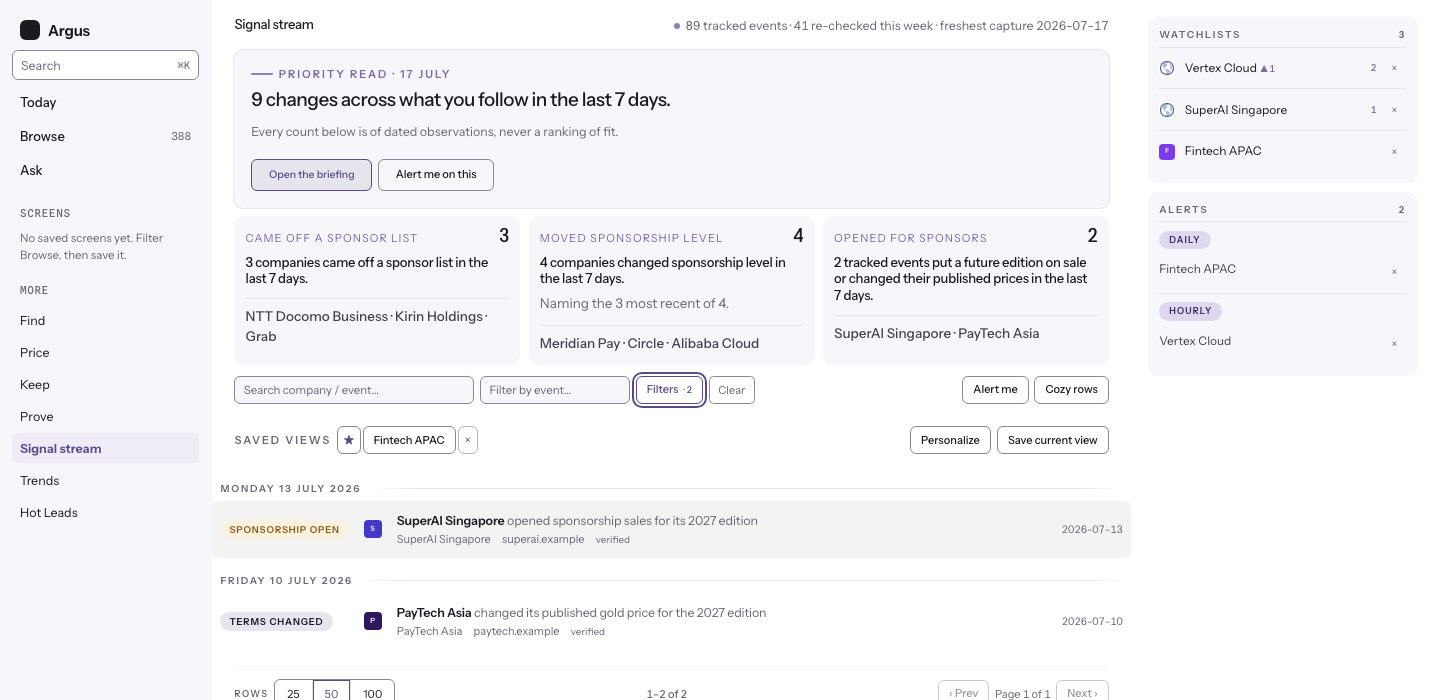Open the Moved Sponsorship Level card
1440x700 pixels.
[671, 290]
